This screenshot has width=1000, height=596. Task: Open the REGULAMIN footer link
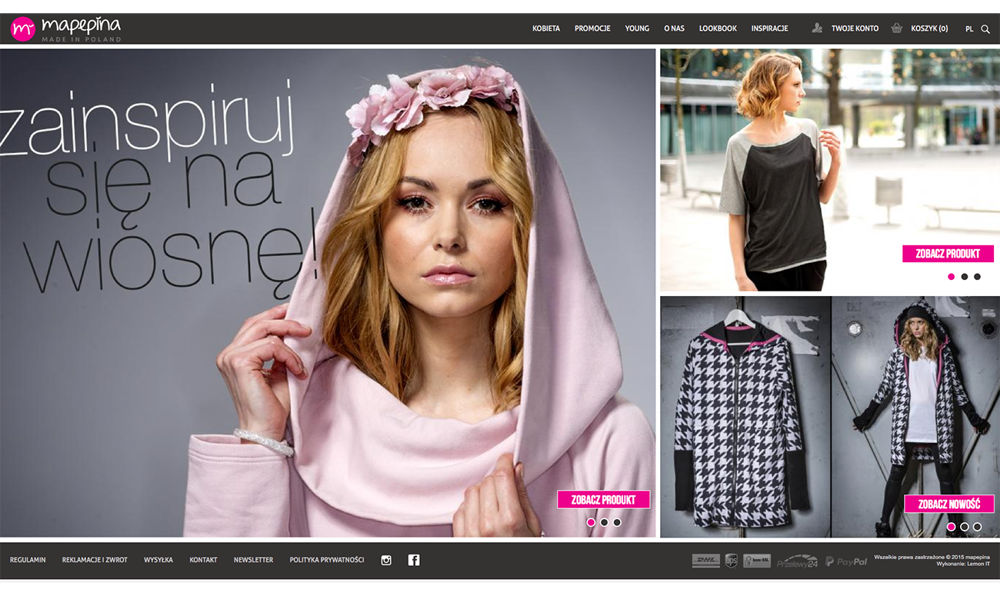pos(28,560)
